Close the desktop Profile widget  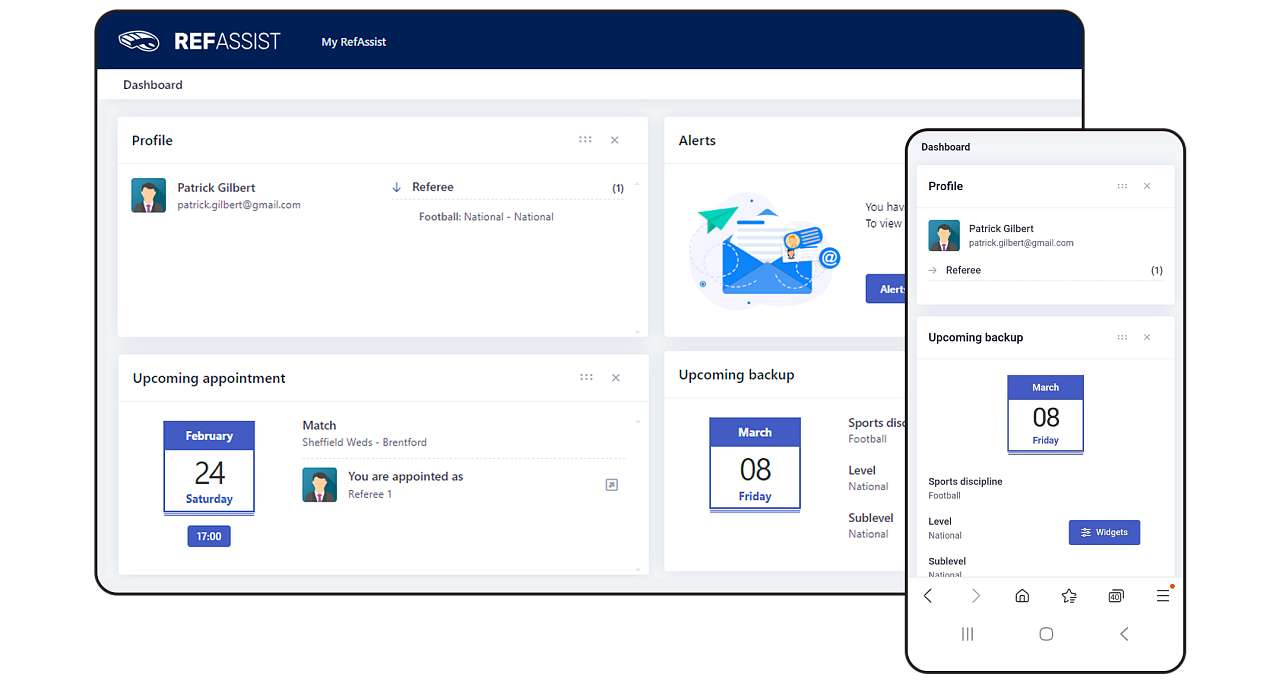pyautogui.click(x=615, y=140)
